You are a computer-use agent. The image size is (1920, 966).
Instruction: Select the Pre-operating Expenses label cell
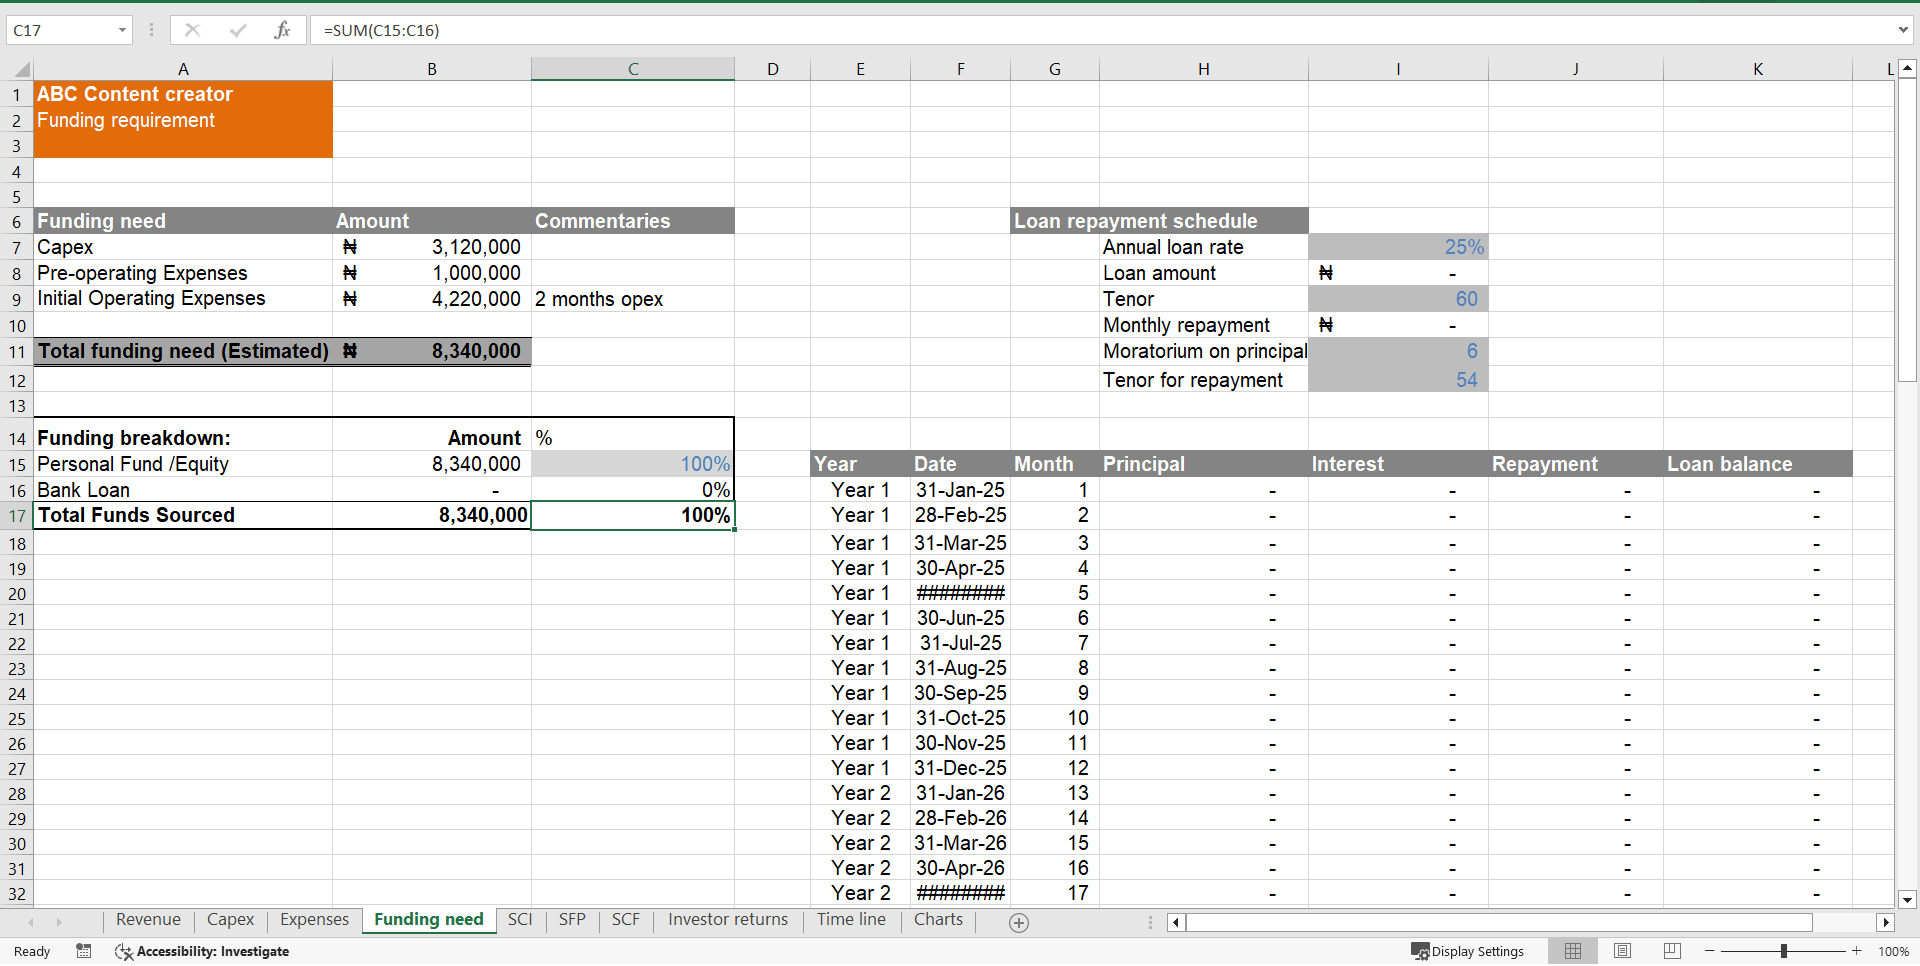tap(183, 273)
